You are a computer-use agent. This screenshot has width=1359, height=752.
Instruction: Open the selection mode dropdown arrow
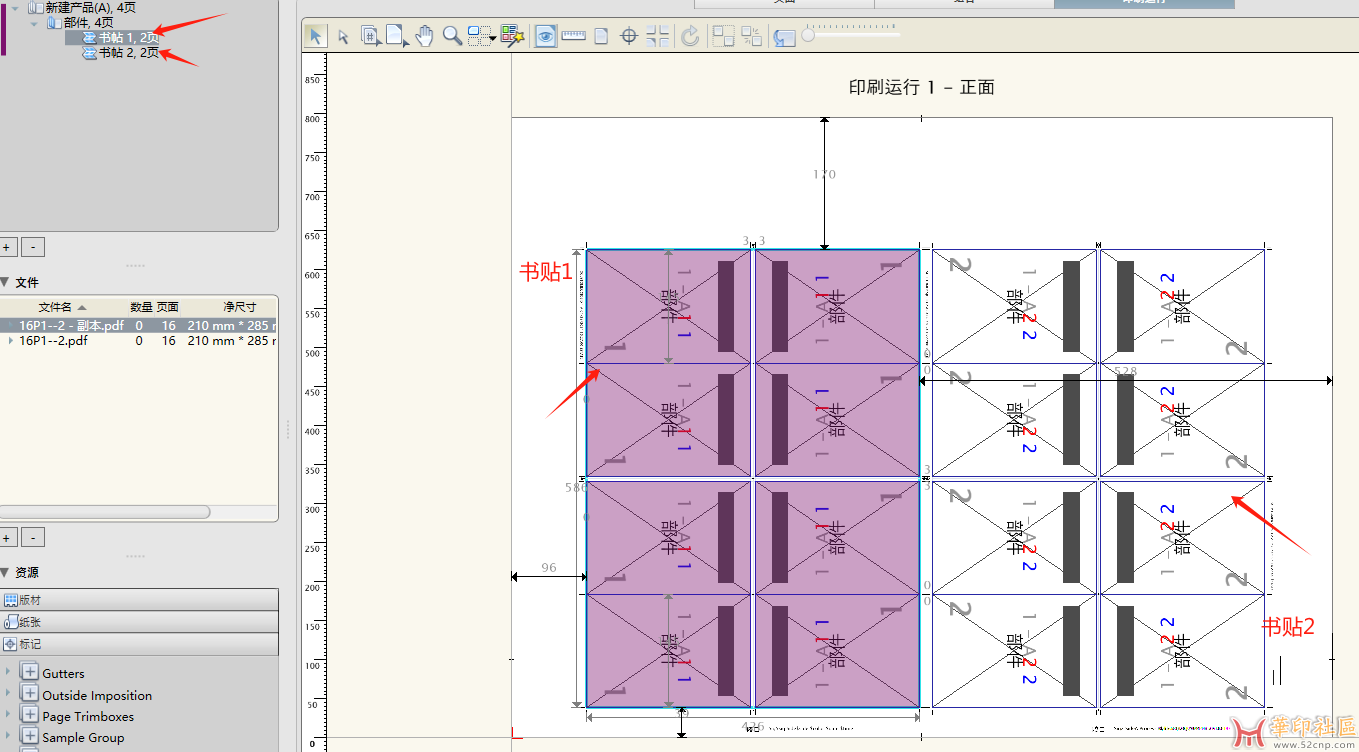tap(493, 39)
